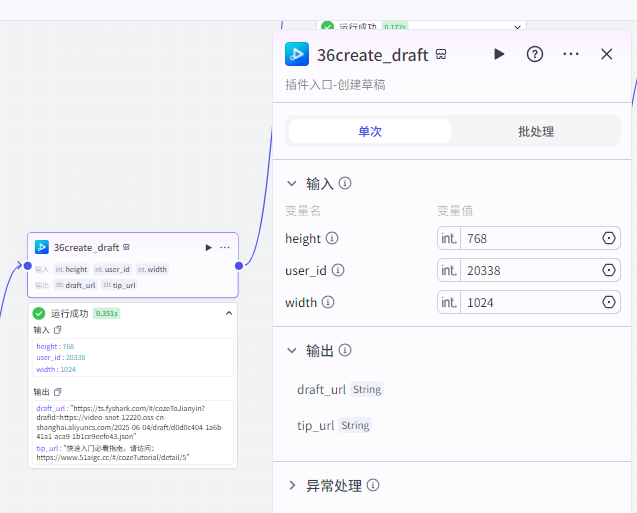Switch to 批处理 batch tab
637x513 pixels.
[x=536, y=131]
